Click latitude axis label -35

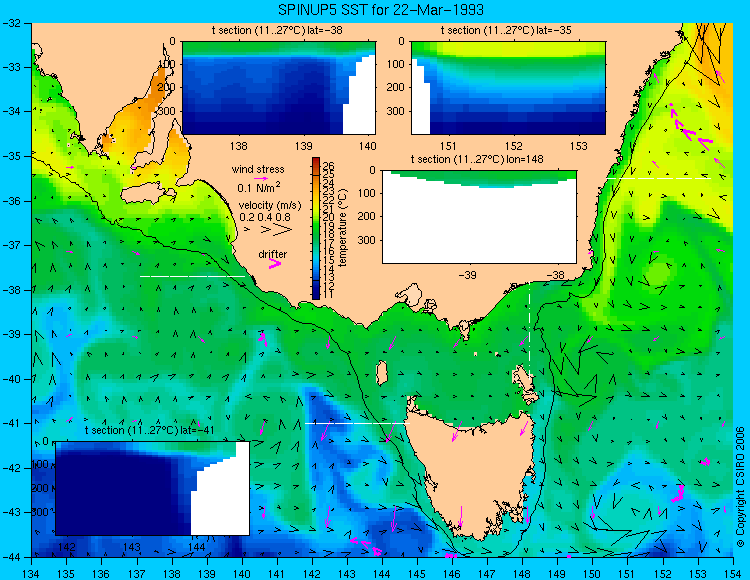(x=10, y=156)
